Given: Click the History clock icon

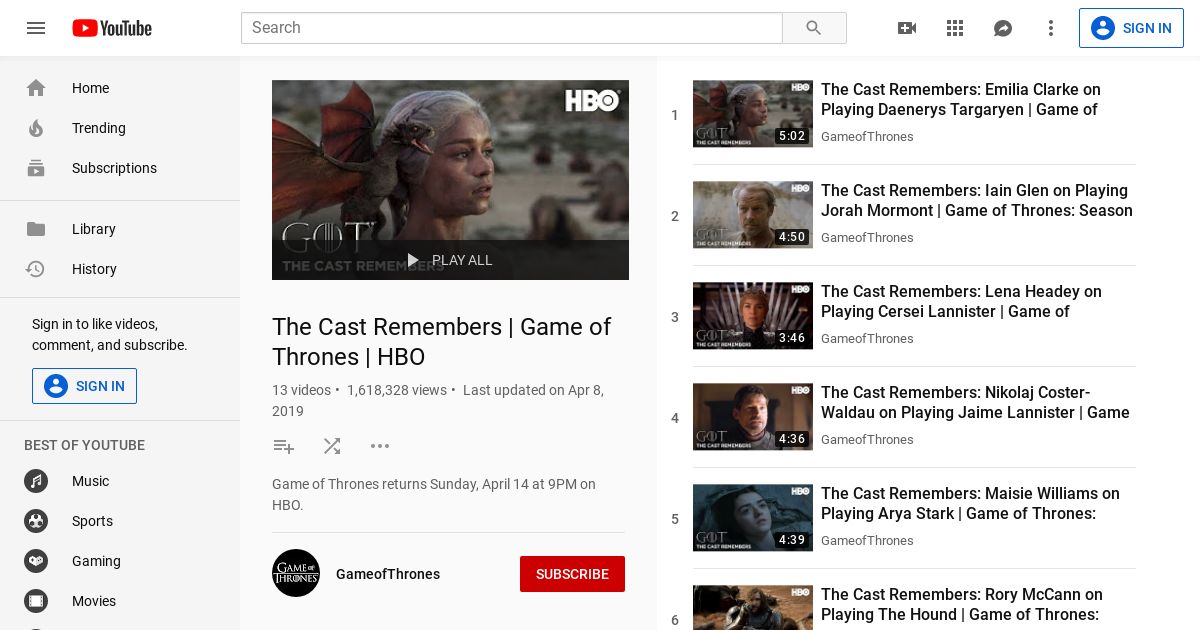Looking at the screenshot, I should click(x=36, y=269).
